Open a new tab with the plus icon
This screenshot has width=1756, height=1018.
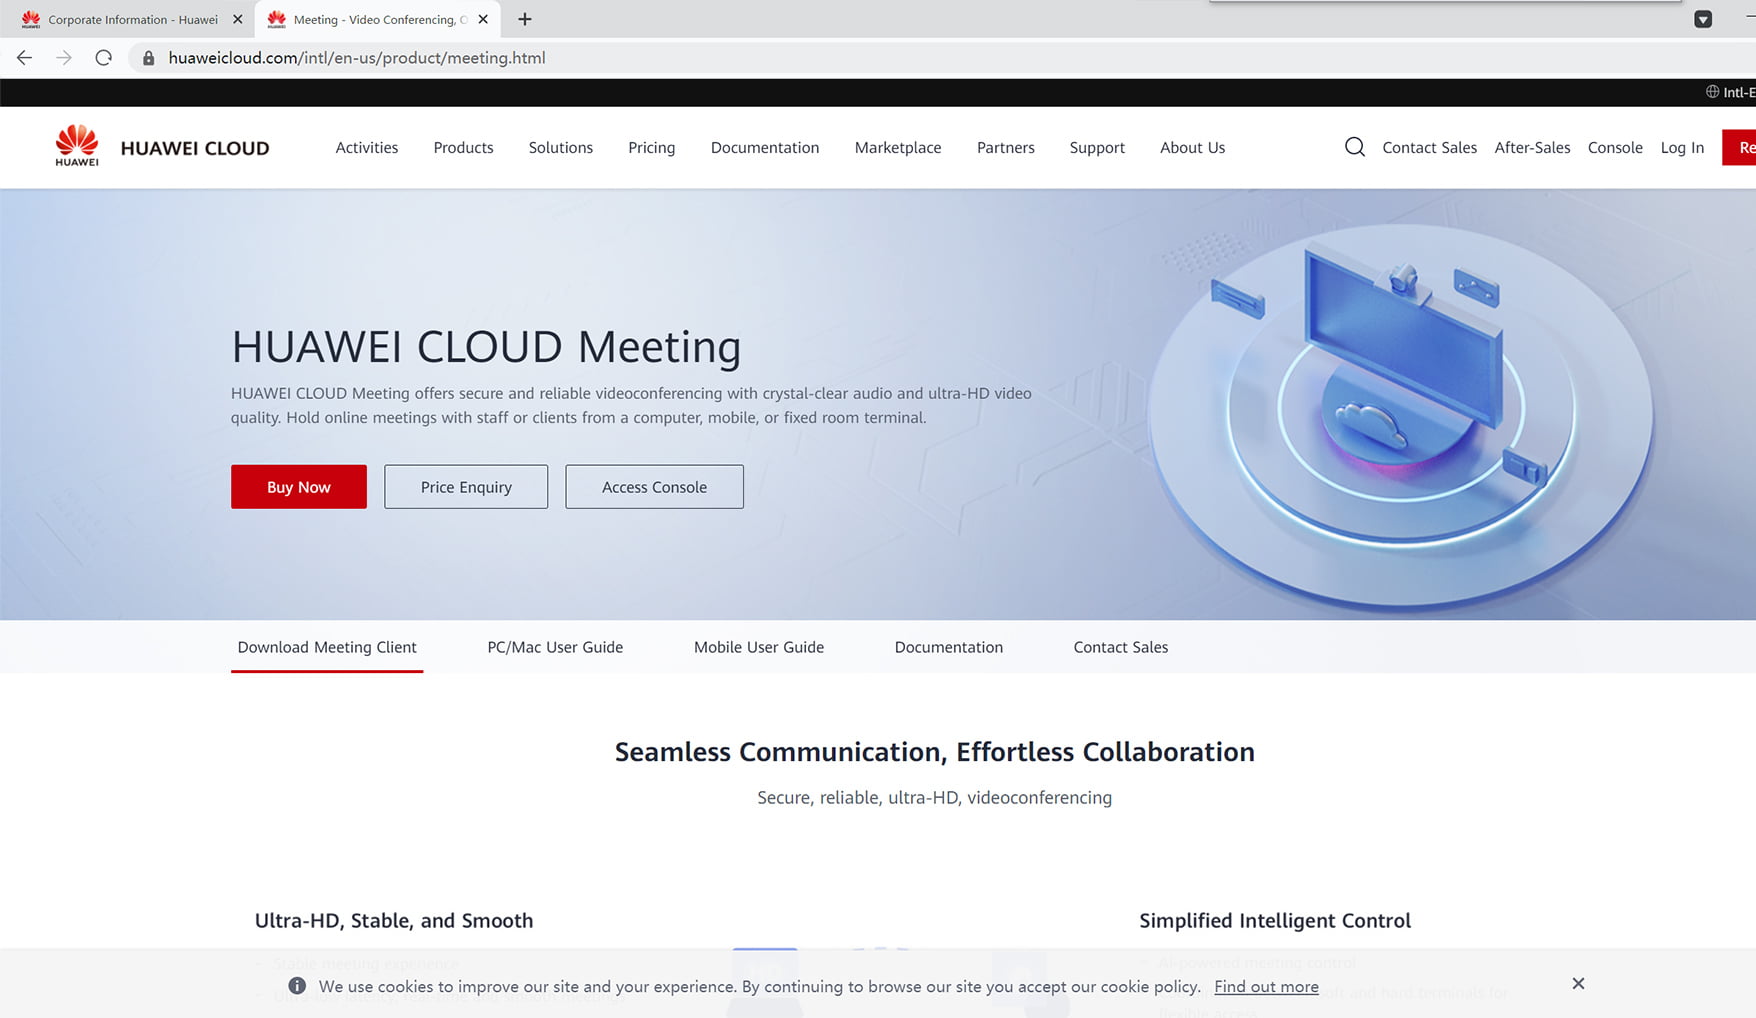(x=525, y=19)
